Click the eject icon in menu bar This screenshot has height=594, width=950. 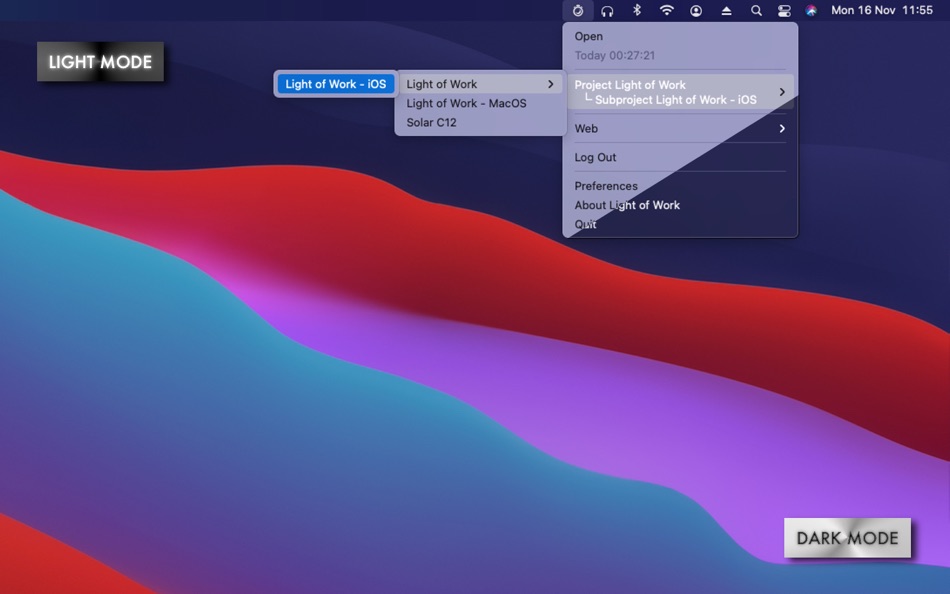[726, 10]
